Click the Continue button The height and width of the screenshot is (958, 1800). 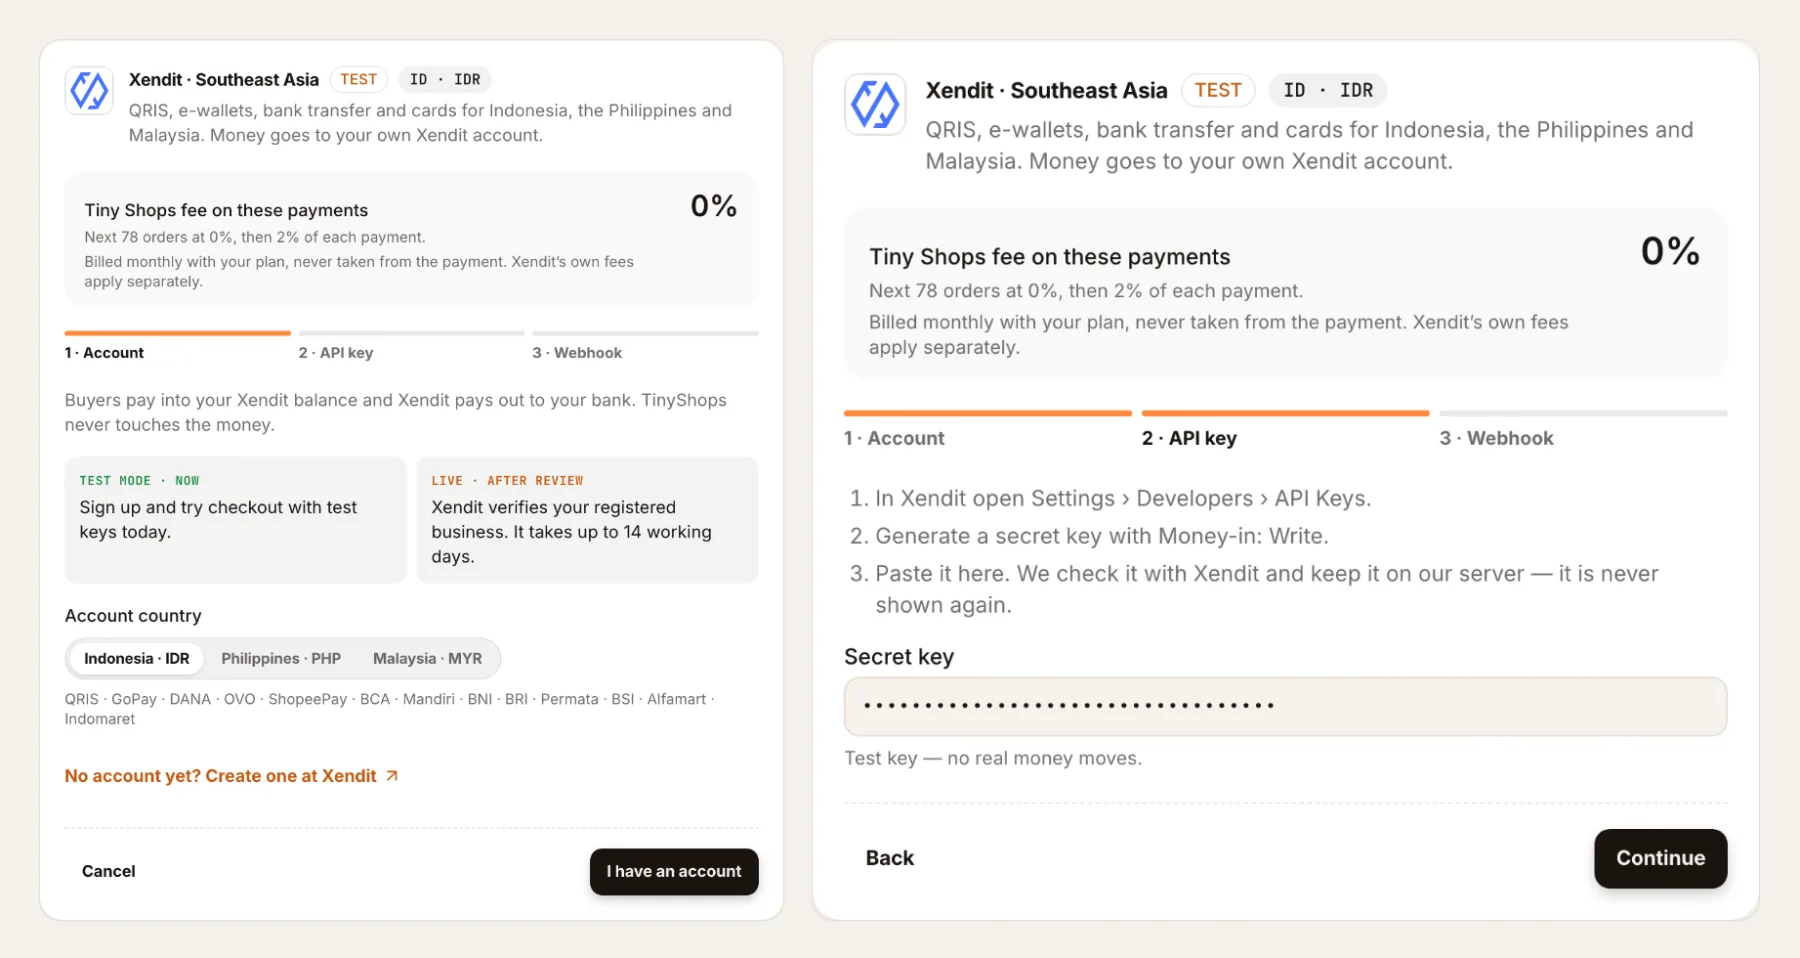click(x=1661, y=858)
